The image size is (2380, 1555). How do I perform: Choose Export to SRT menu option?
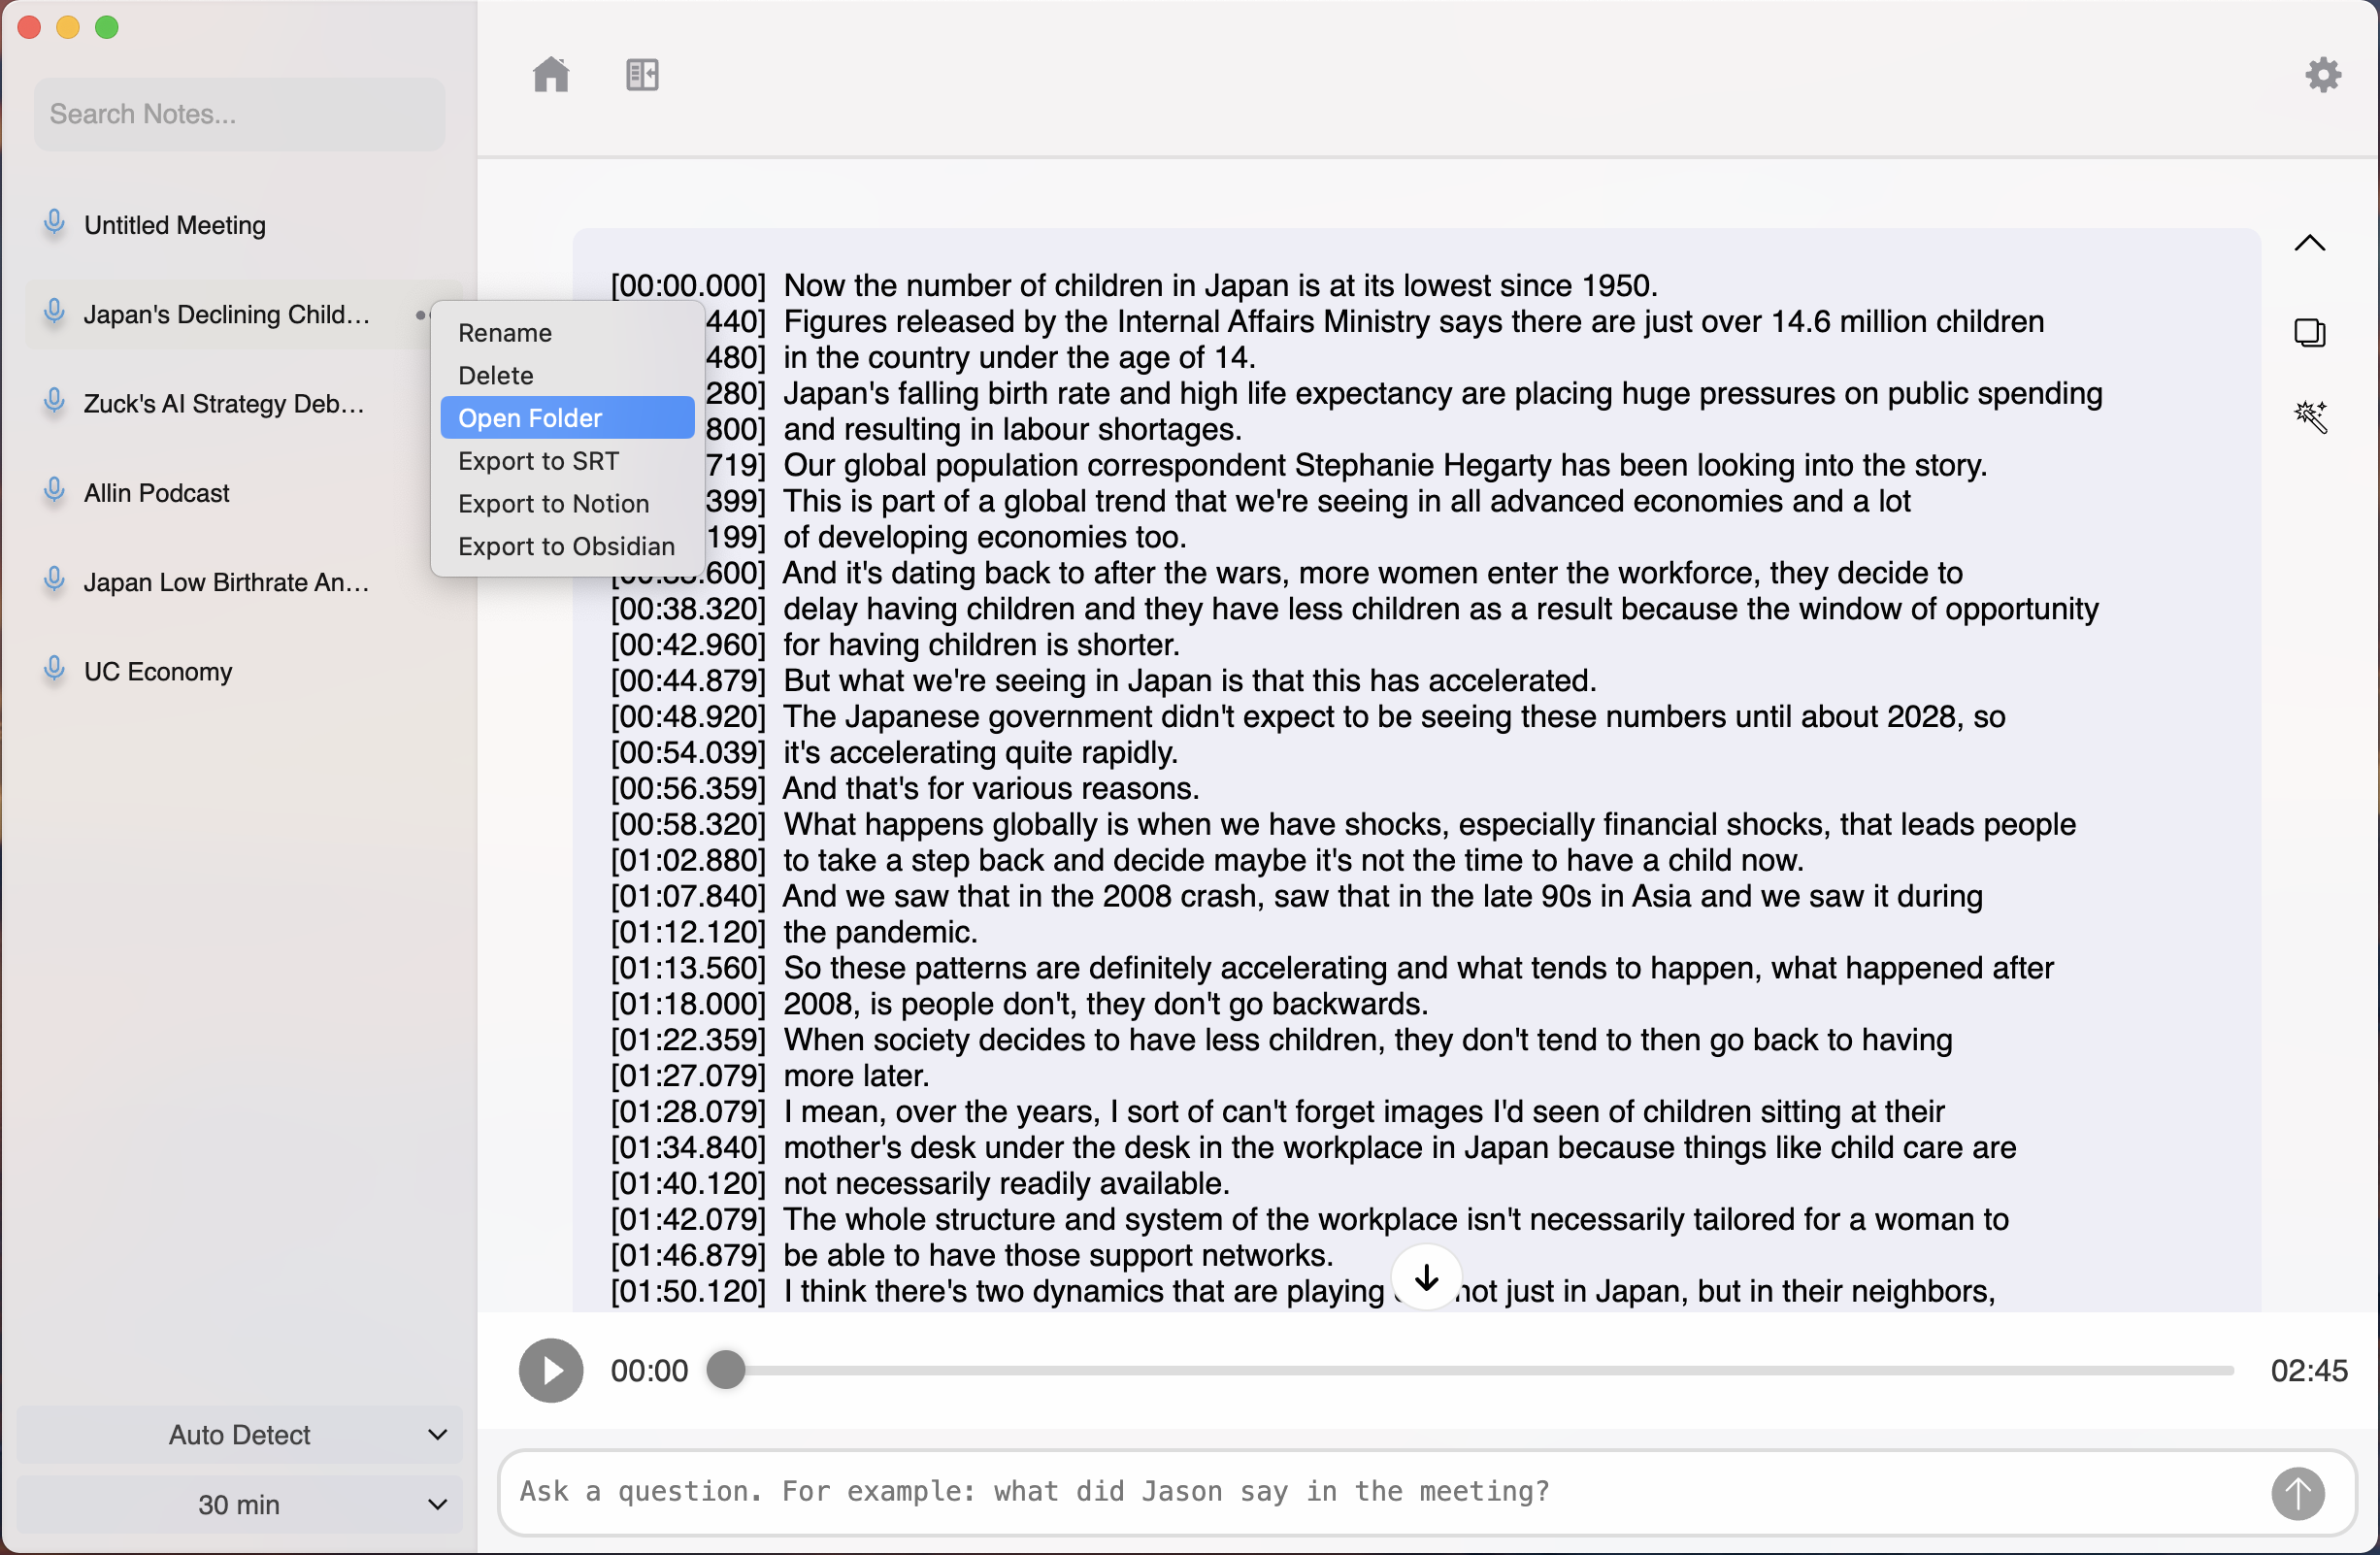539,461
